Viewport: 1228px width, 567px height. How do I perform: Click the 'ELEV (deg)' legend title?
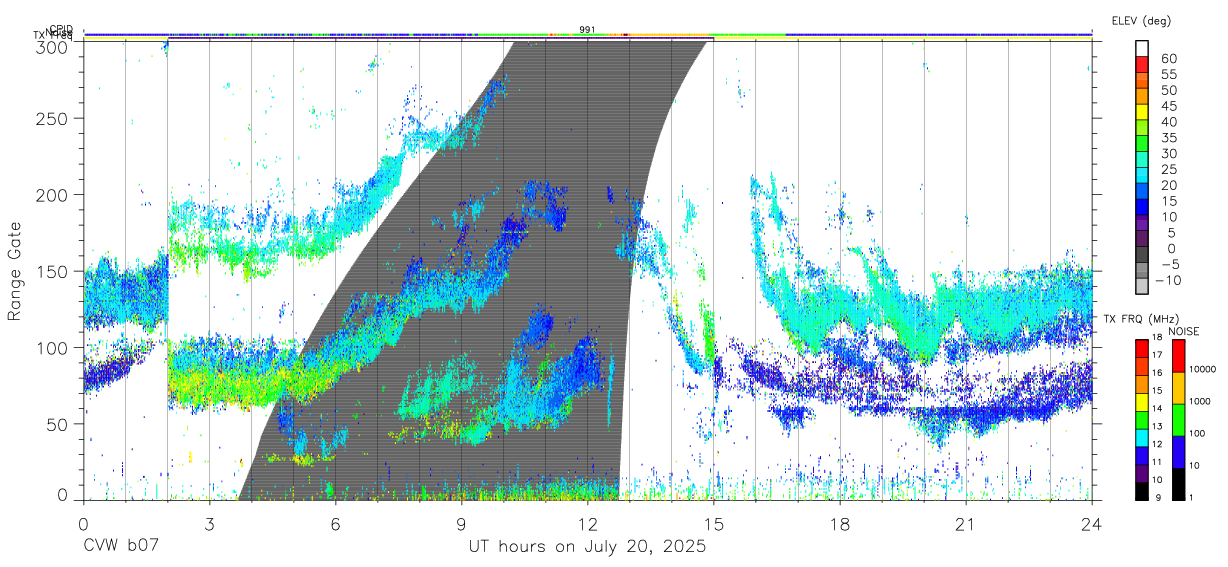tap(1141, 21)
